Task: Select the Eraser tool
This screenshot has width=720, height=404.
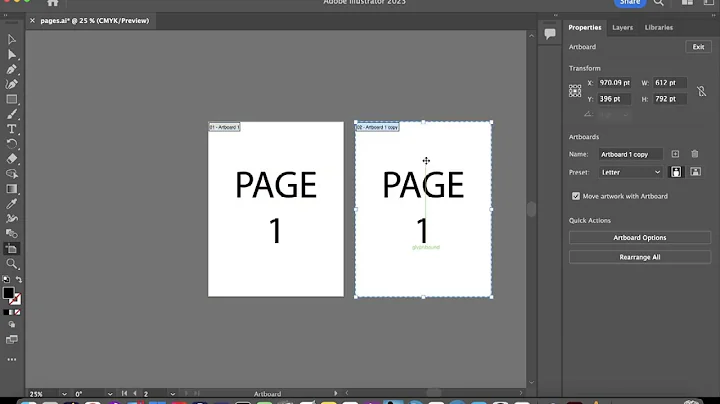Action: click(11, 159)
